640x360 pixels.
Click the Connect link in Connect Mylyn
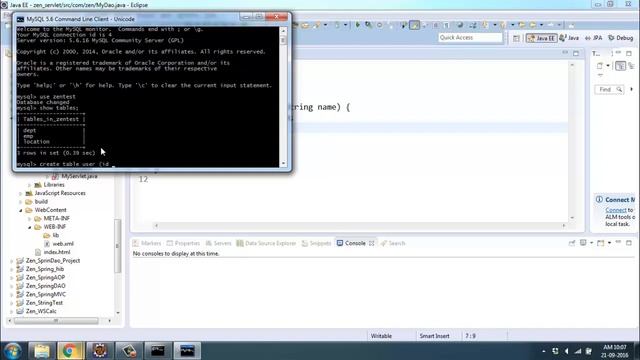(616, 210)
